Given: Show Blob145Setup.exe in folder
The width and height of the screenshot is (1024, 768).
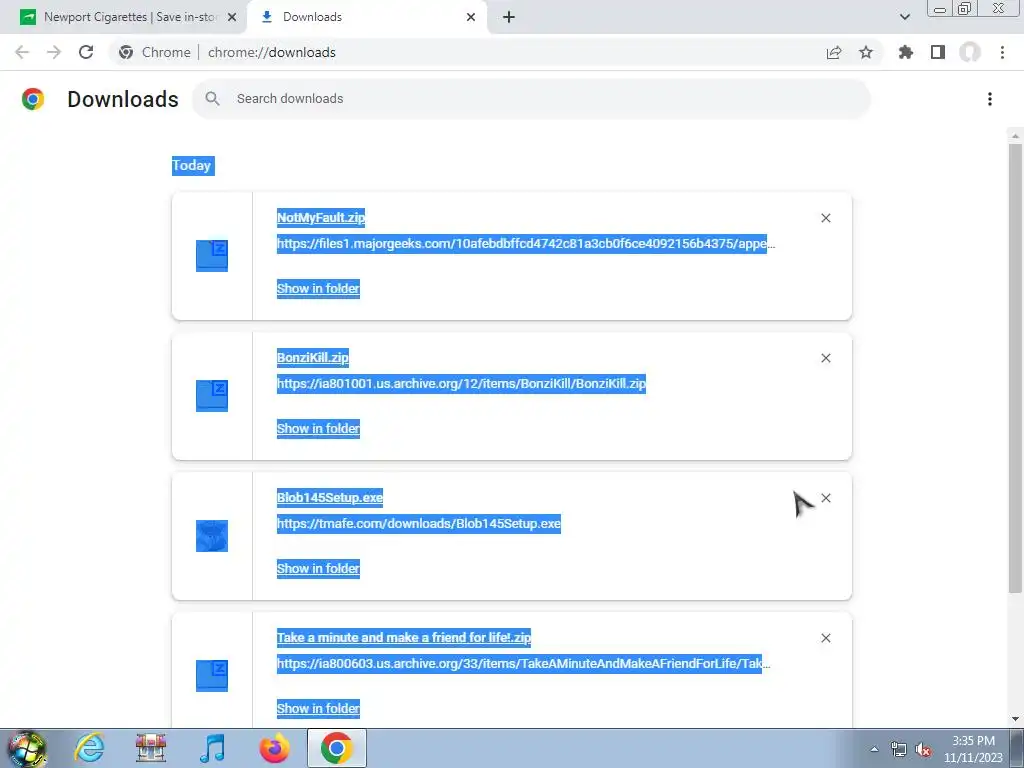Looking at the screenshot, I should (x=318, y=569).
